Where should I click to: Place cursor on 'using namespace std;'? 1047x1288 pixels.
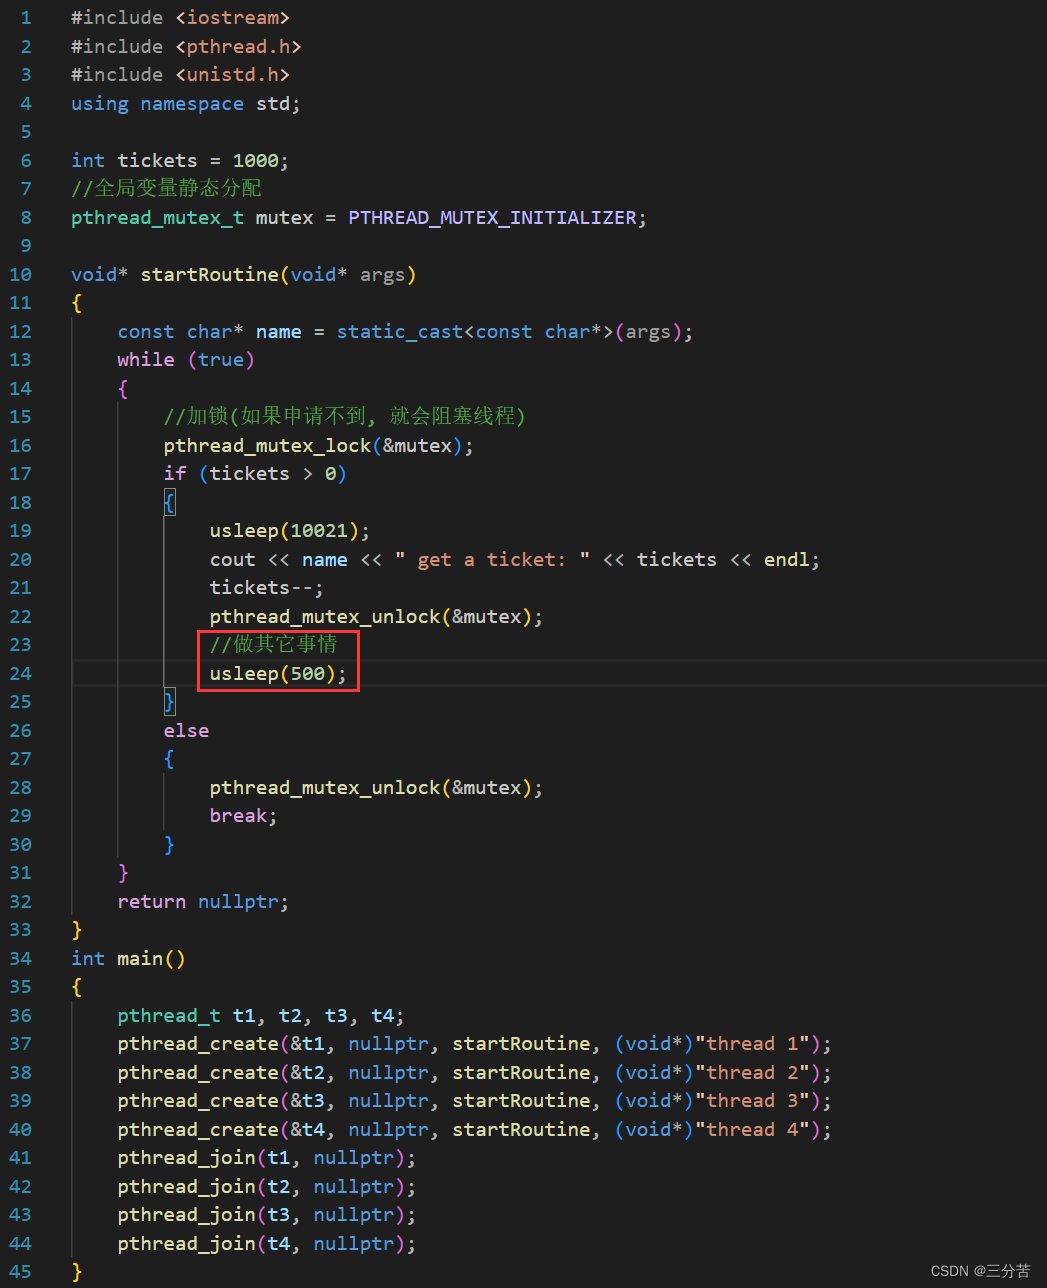(186, 103)
